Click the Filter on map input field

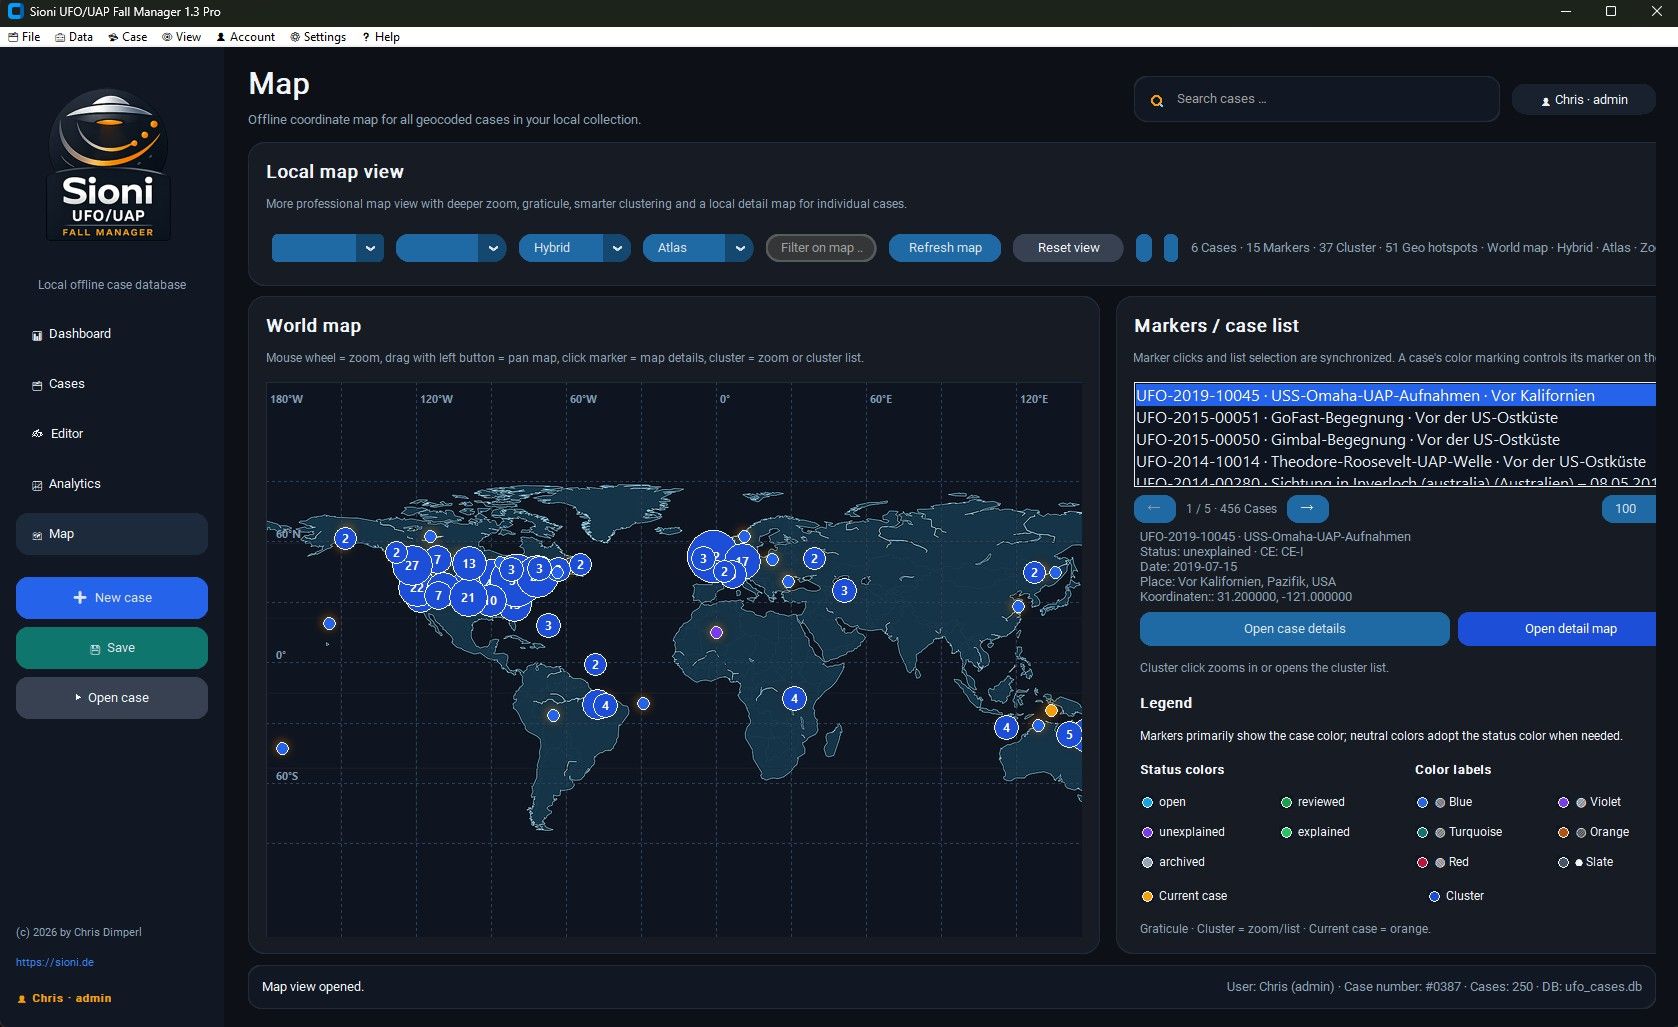click(820, 248)
